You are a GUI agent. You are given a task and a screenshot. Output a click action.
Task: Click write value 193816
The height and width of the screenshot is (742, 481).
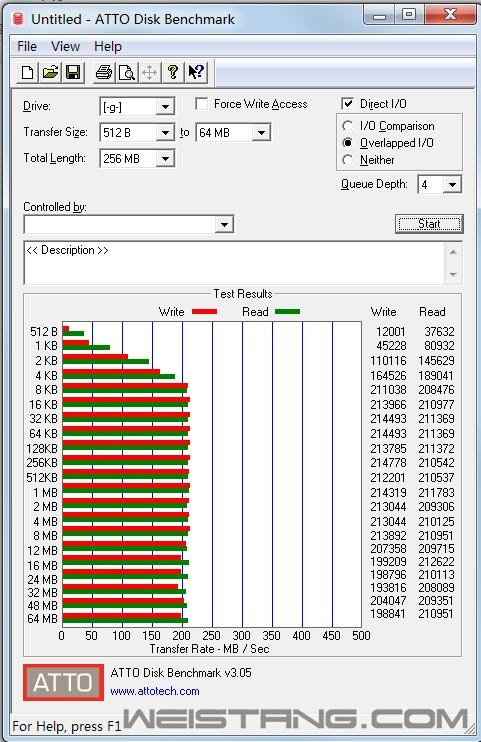(x=388, y=588)
